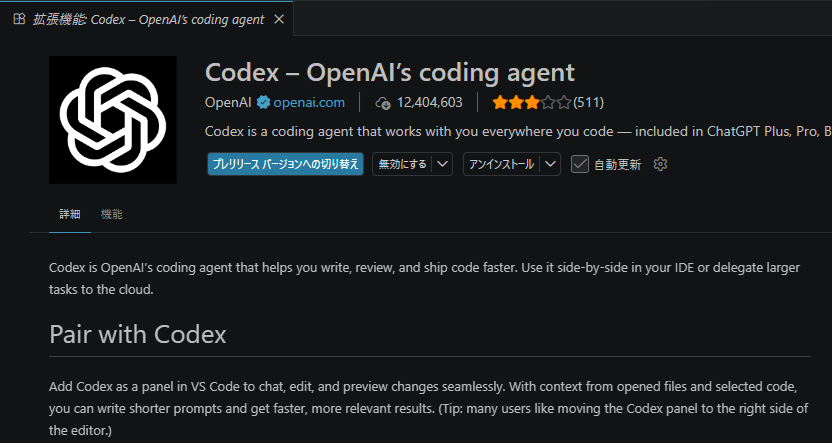Switch to プレリリース バージョン button
This screenshot has height=443, width=832.
(x=285, y=164)
